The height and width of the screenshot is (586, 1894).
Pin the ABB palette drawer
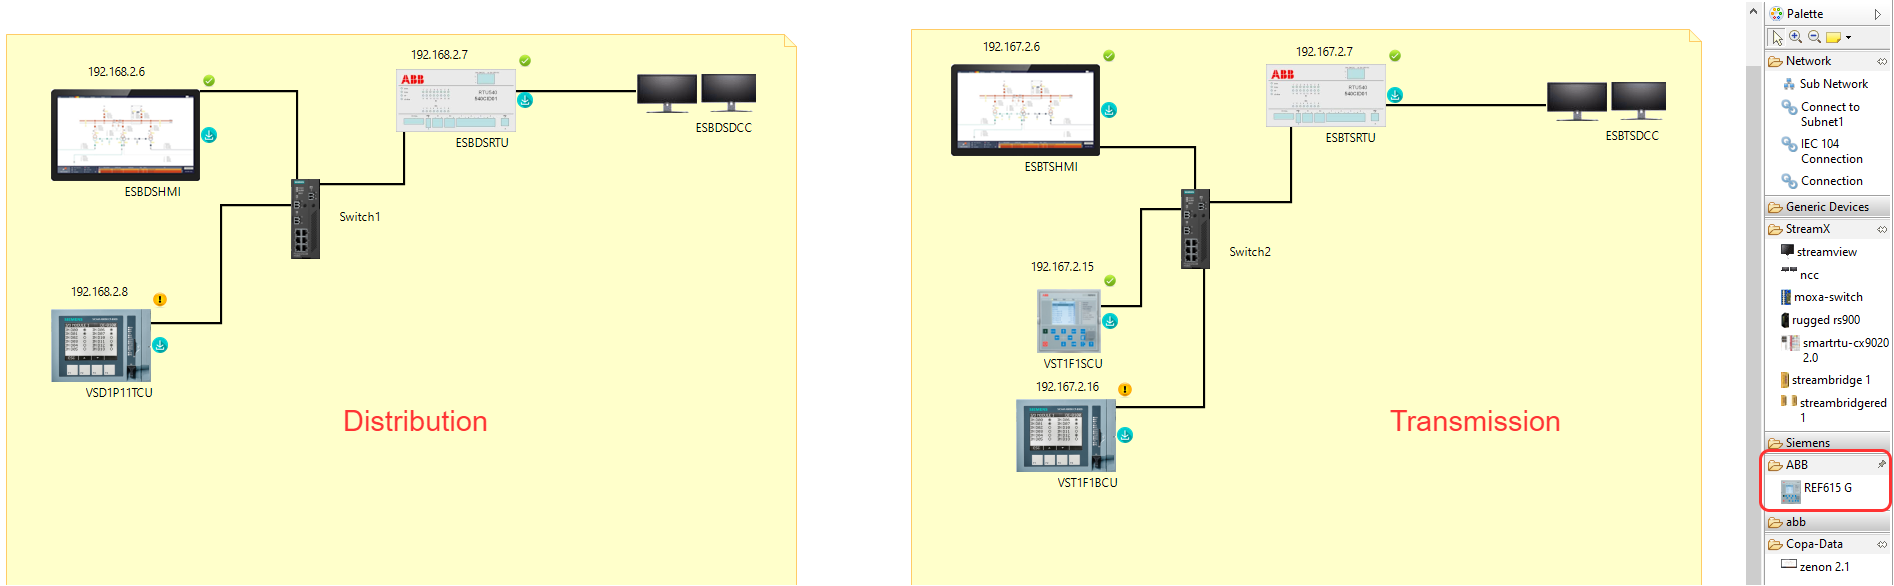[1881, 465]
